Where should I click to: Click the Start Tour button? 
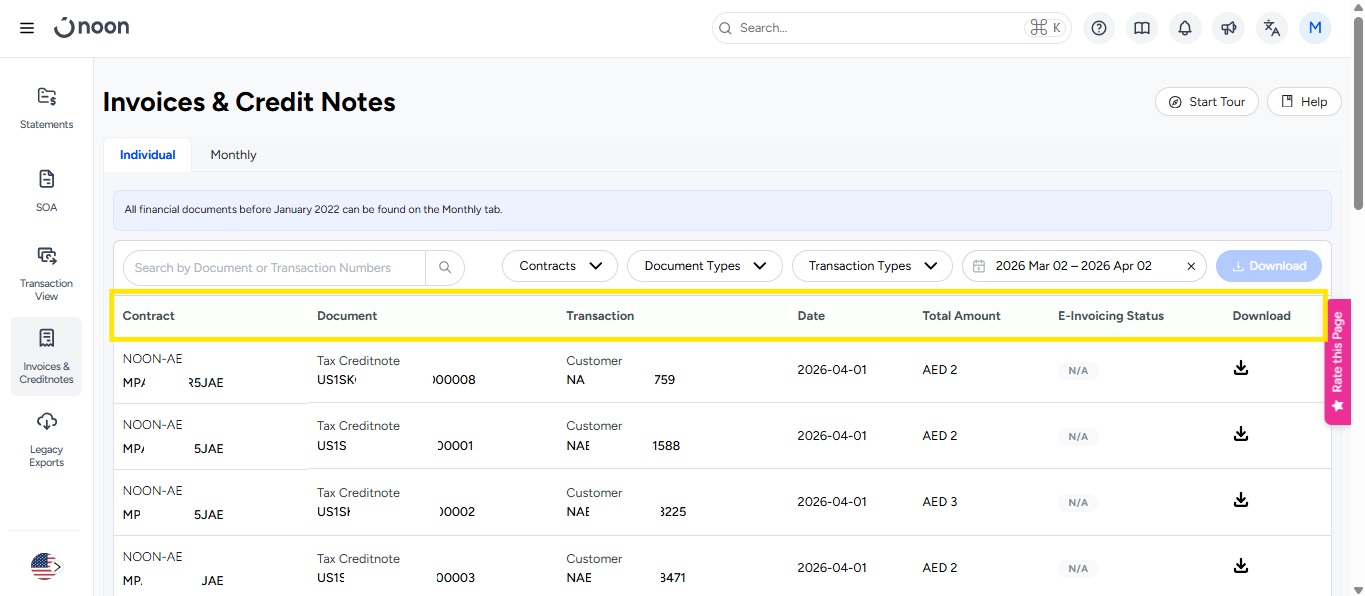[1206, 102]
